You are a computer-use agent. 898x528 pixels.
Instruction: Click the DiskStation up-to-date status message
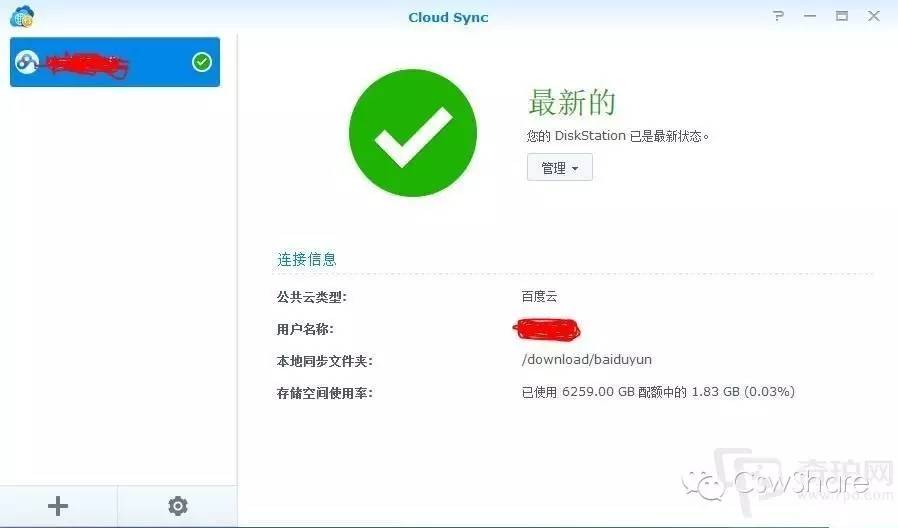pos(618,136)
